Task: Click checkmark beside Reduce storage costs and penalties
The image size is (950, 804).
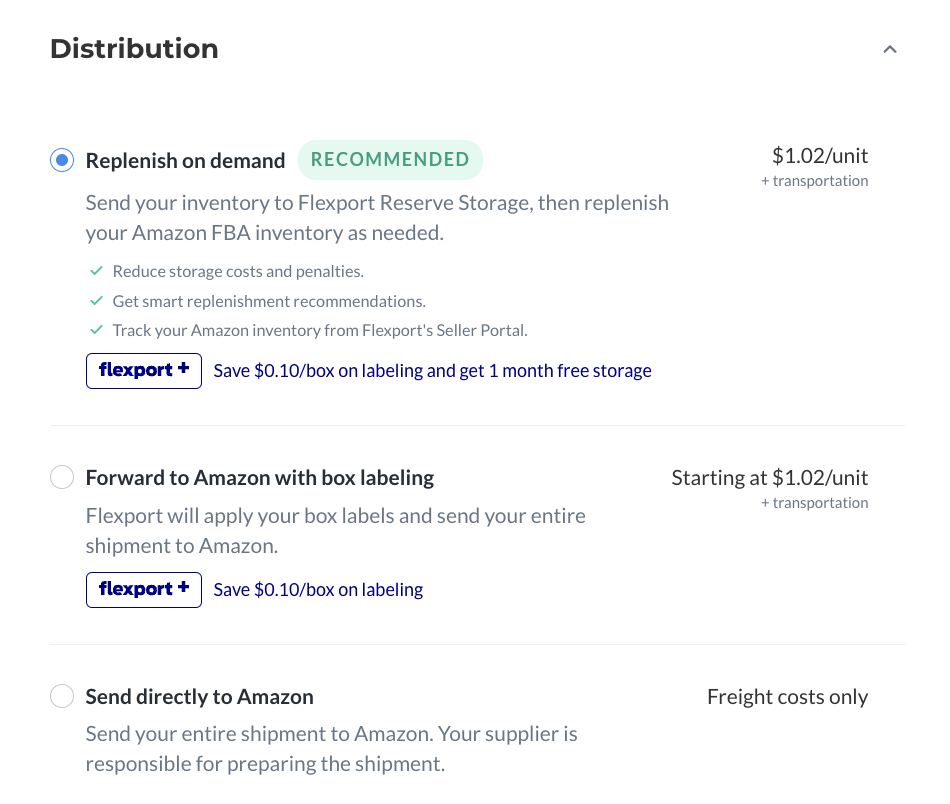Action: tap(96, 271)
